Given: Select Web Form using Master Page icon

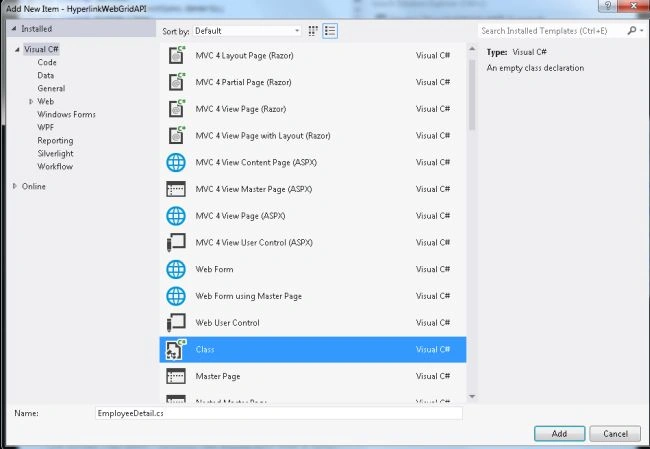Looking at the screenshot, I should 176,296.
